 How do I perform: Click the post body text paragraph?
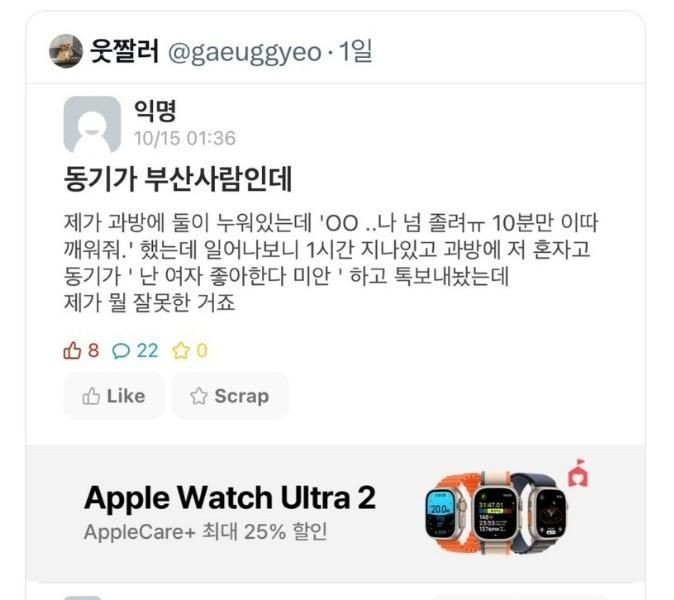click(331, 262)
